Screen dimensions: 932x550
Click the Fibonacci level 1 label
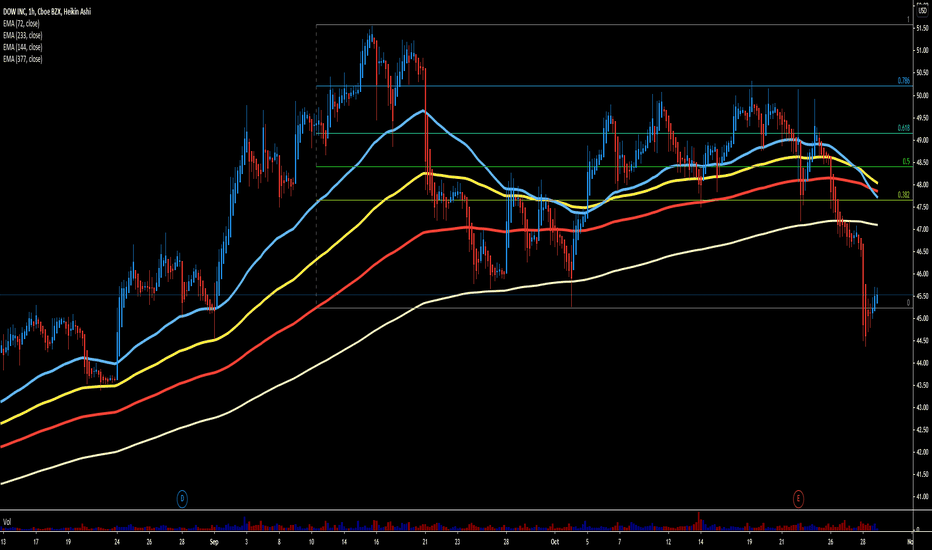click(908, 19)
